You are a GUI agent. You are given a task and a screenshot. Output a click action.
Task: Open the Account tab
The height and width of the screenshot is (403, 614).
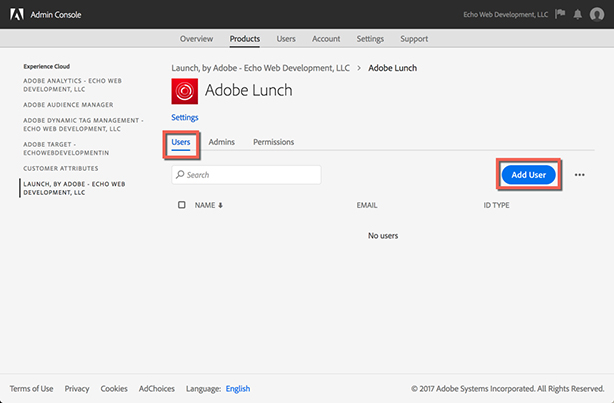pos(326,39)
